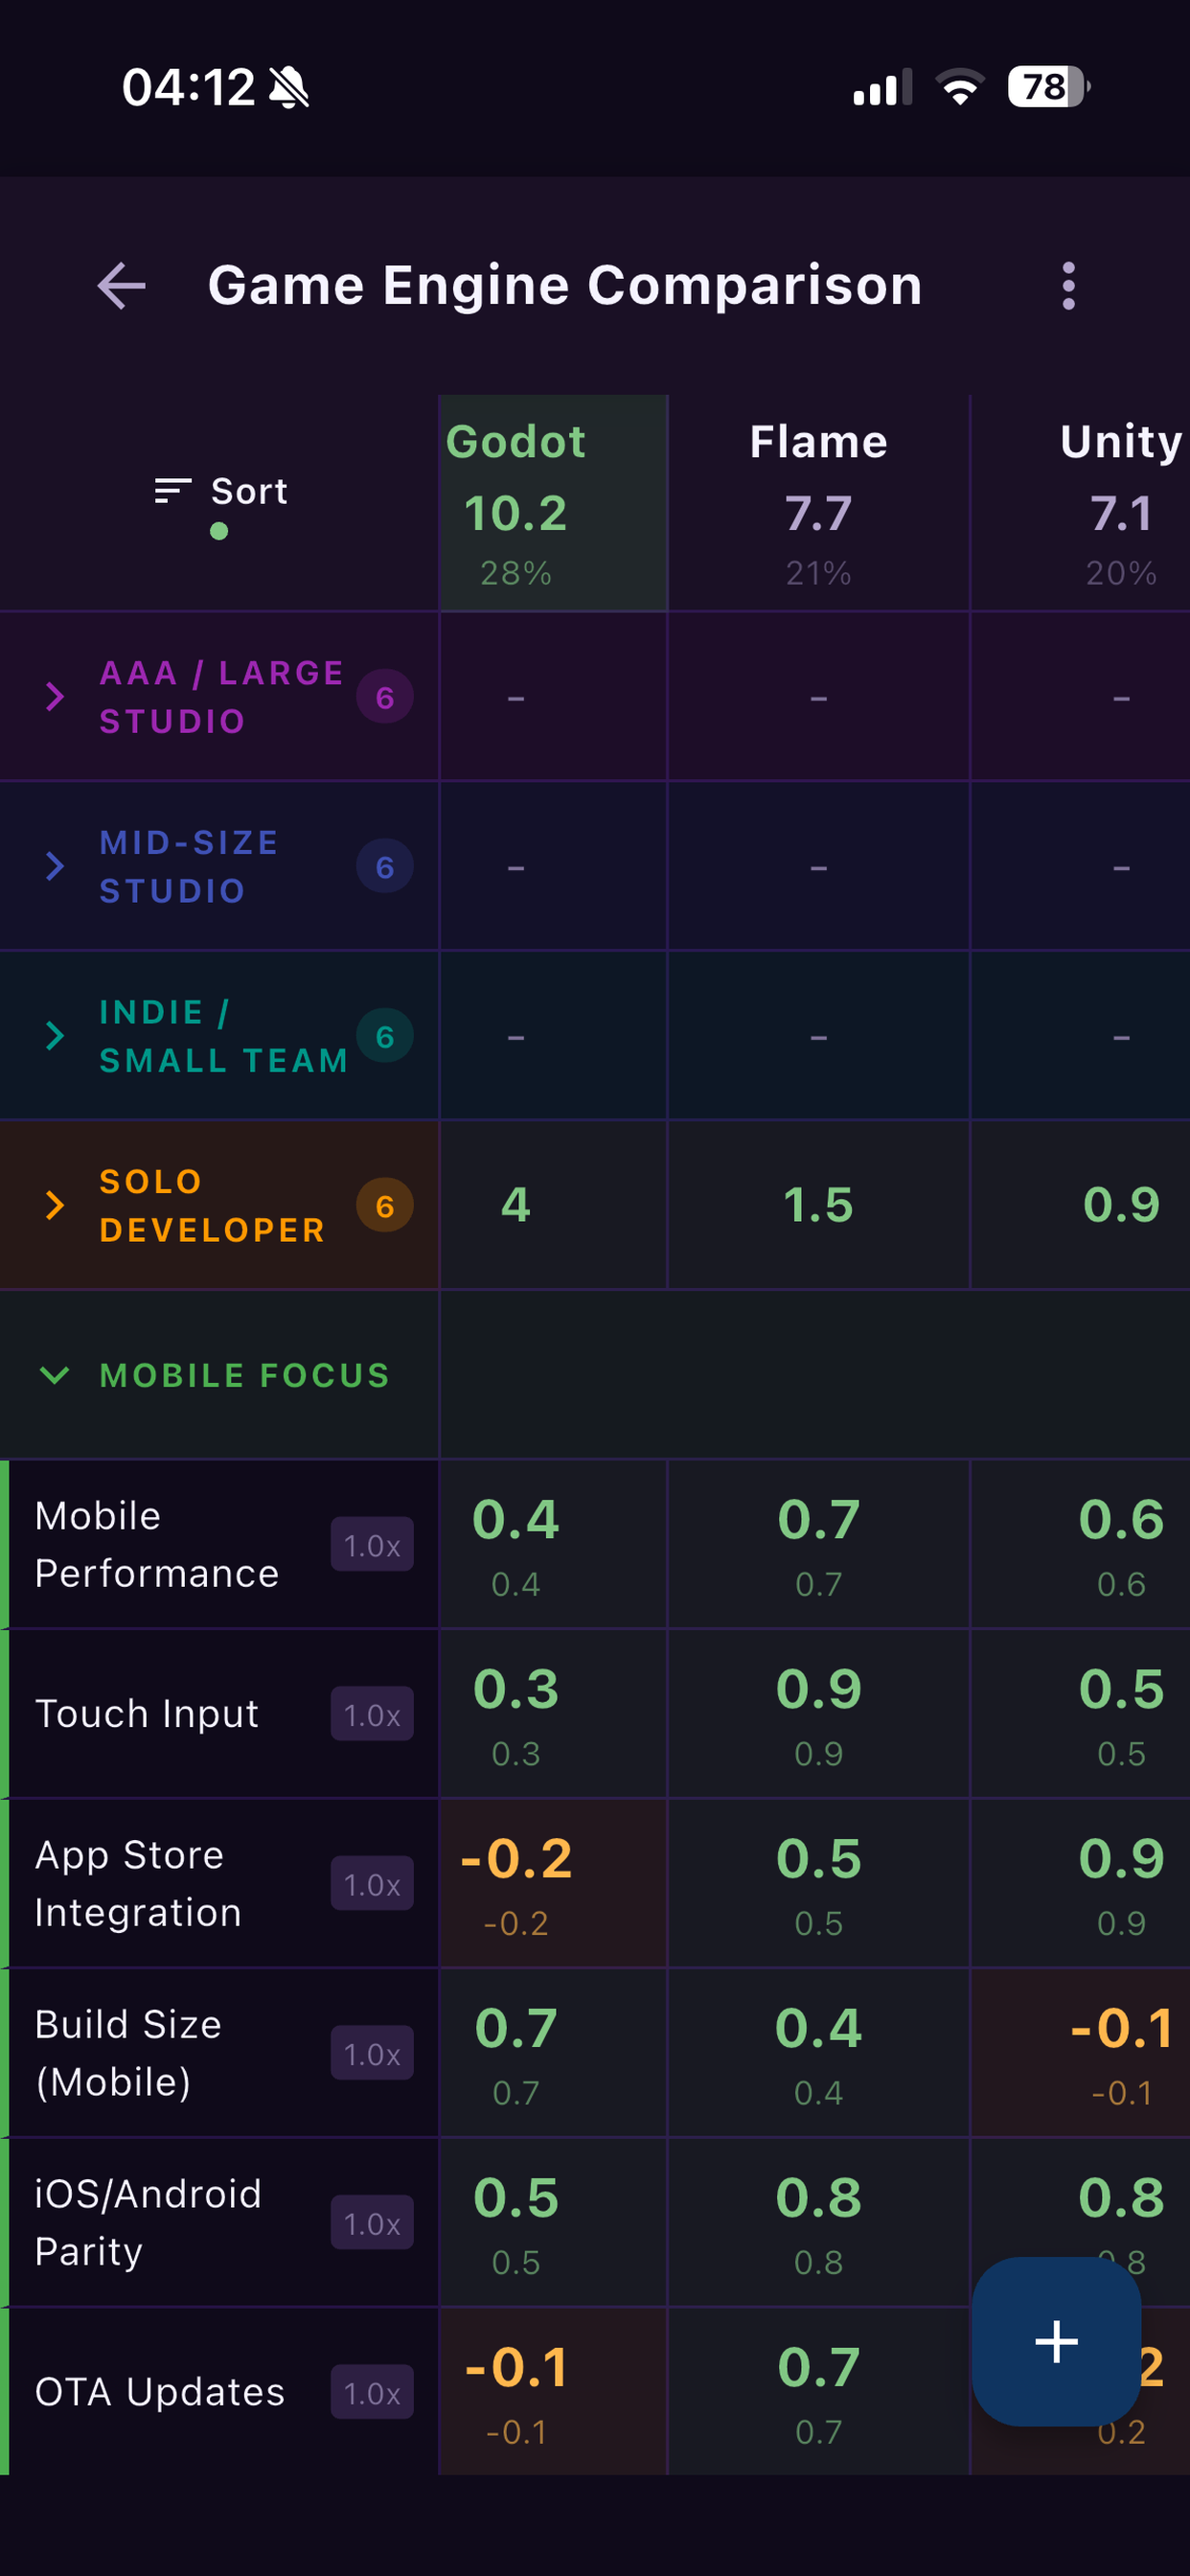
Task: Tap Unity's Mobile Performance cell 0.6
Action: click(x=1081, y=1545)
